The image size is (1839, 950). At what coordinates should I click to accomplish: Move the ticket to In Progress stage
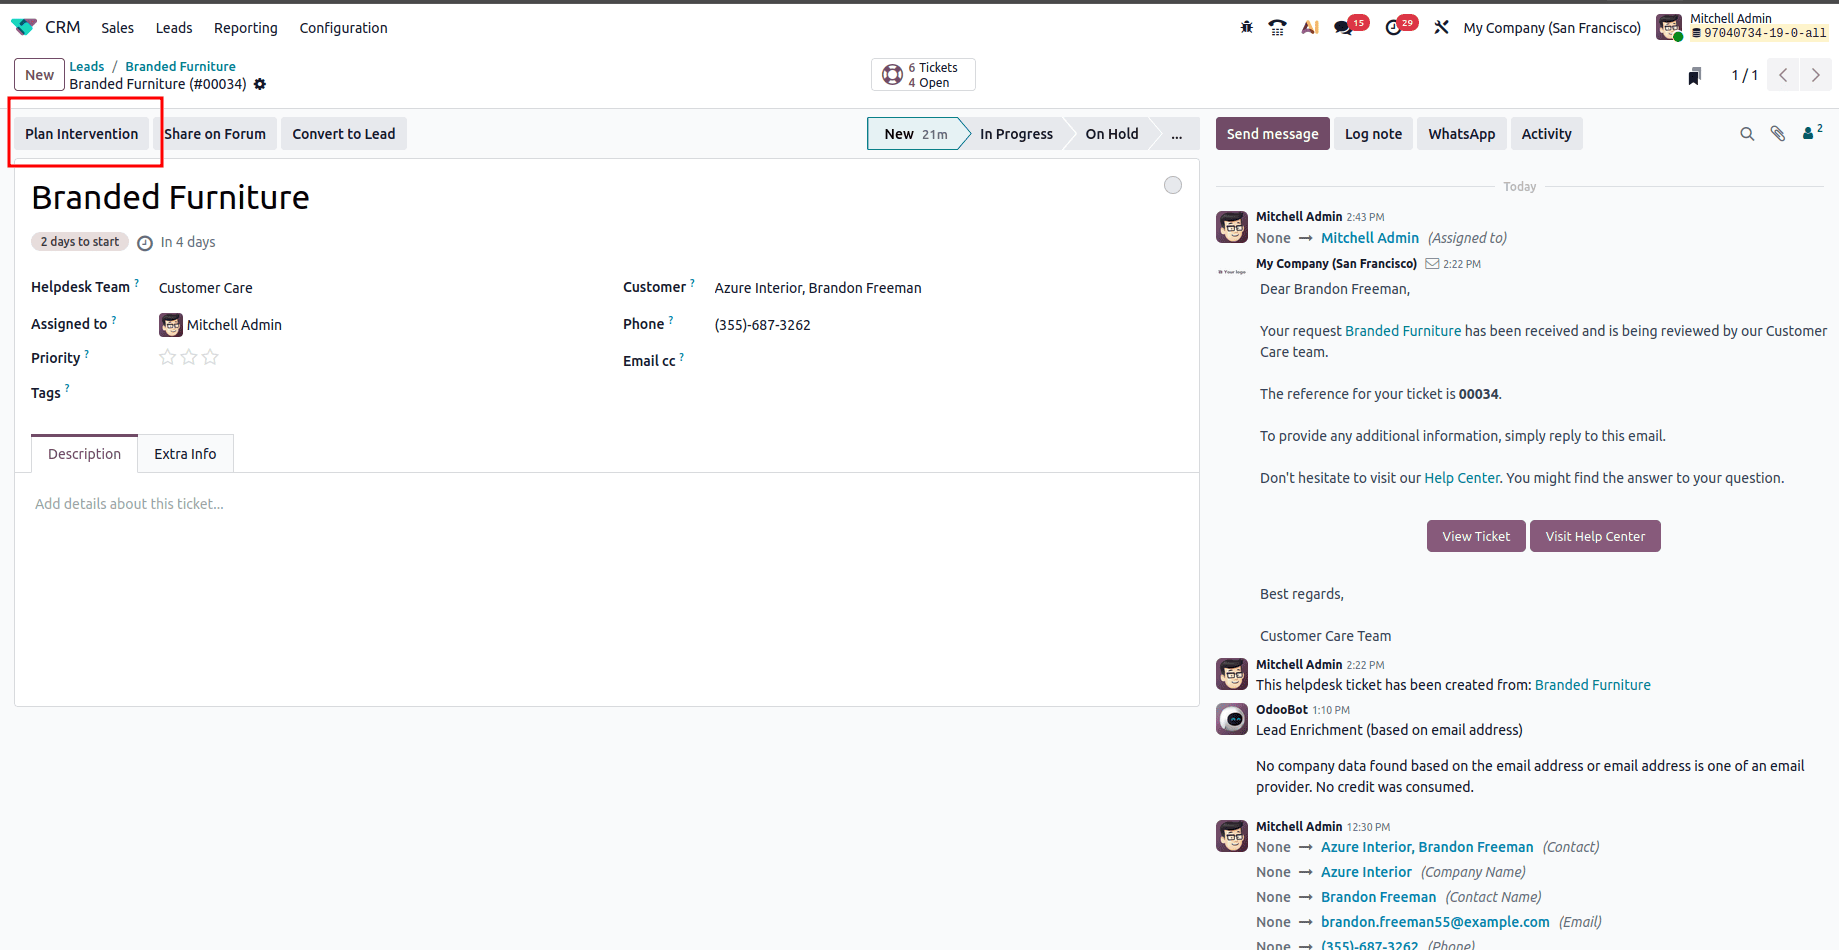coord(1015,133)
